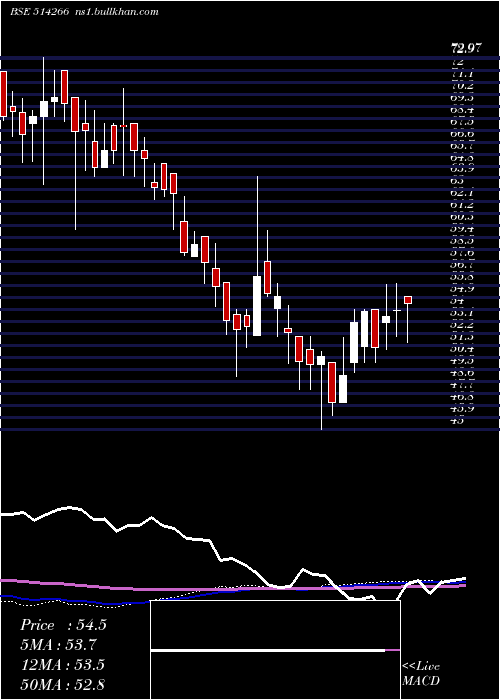Click the white MACD histogram box outline
This screenshot has height=700, width=500.
[x=275, y=650]
